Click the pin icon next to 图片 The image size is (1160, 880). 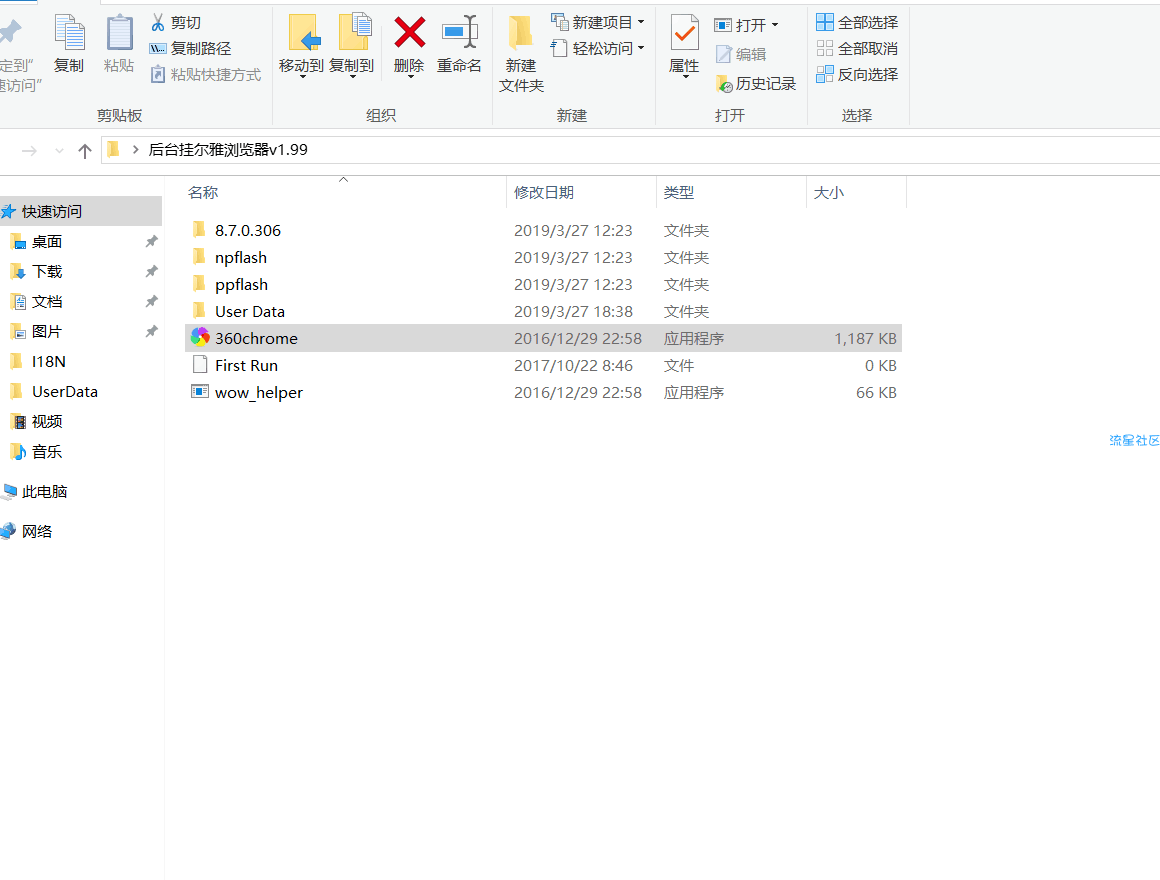pos(151,331)
